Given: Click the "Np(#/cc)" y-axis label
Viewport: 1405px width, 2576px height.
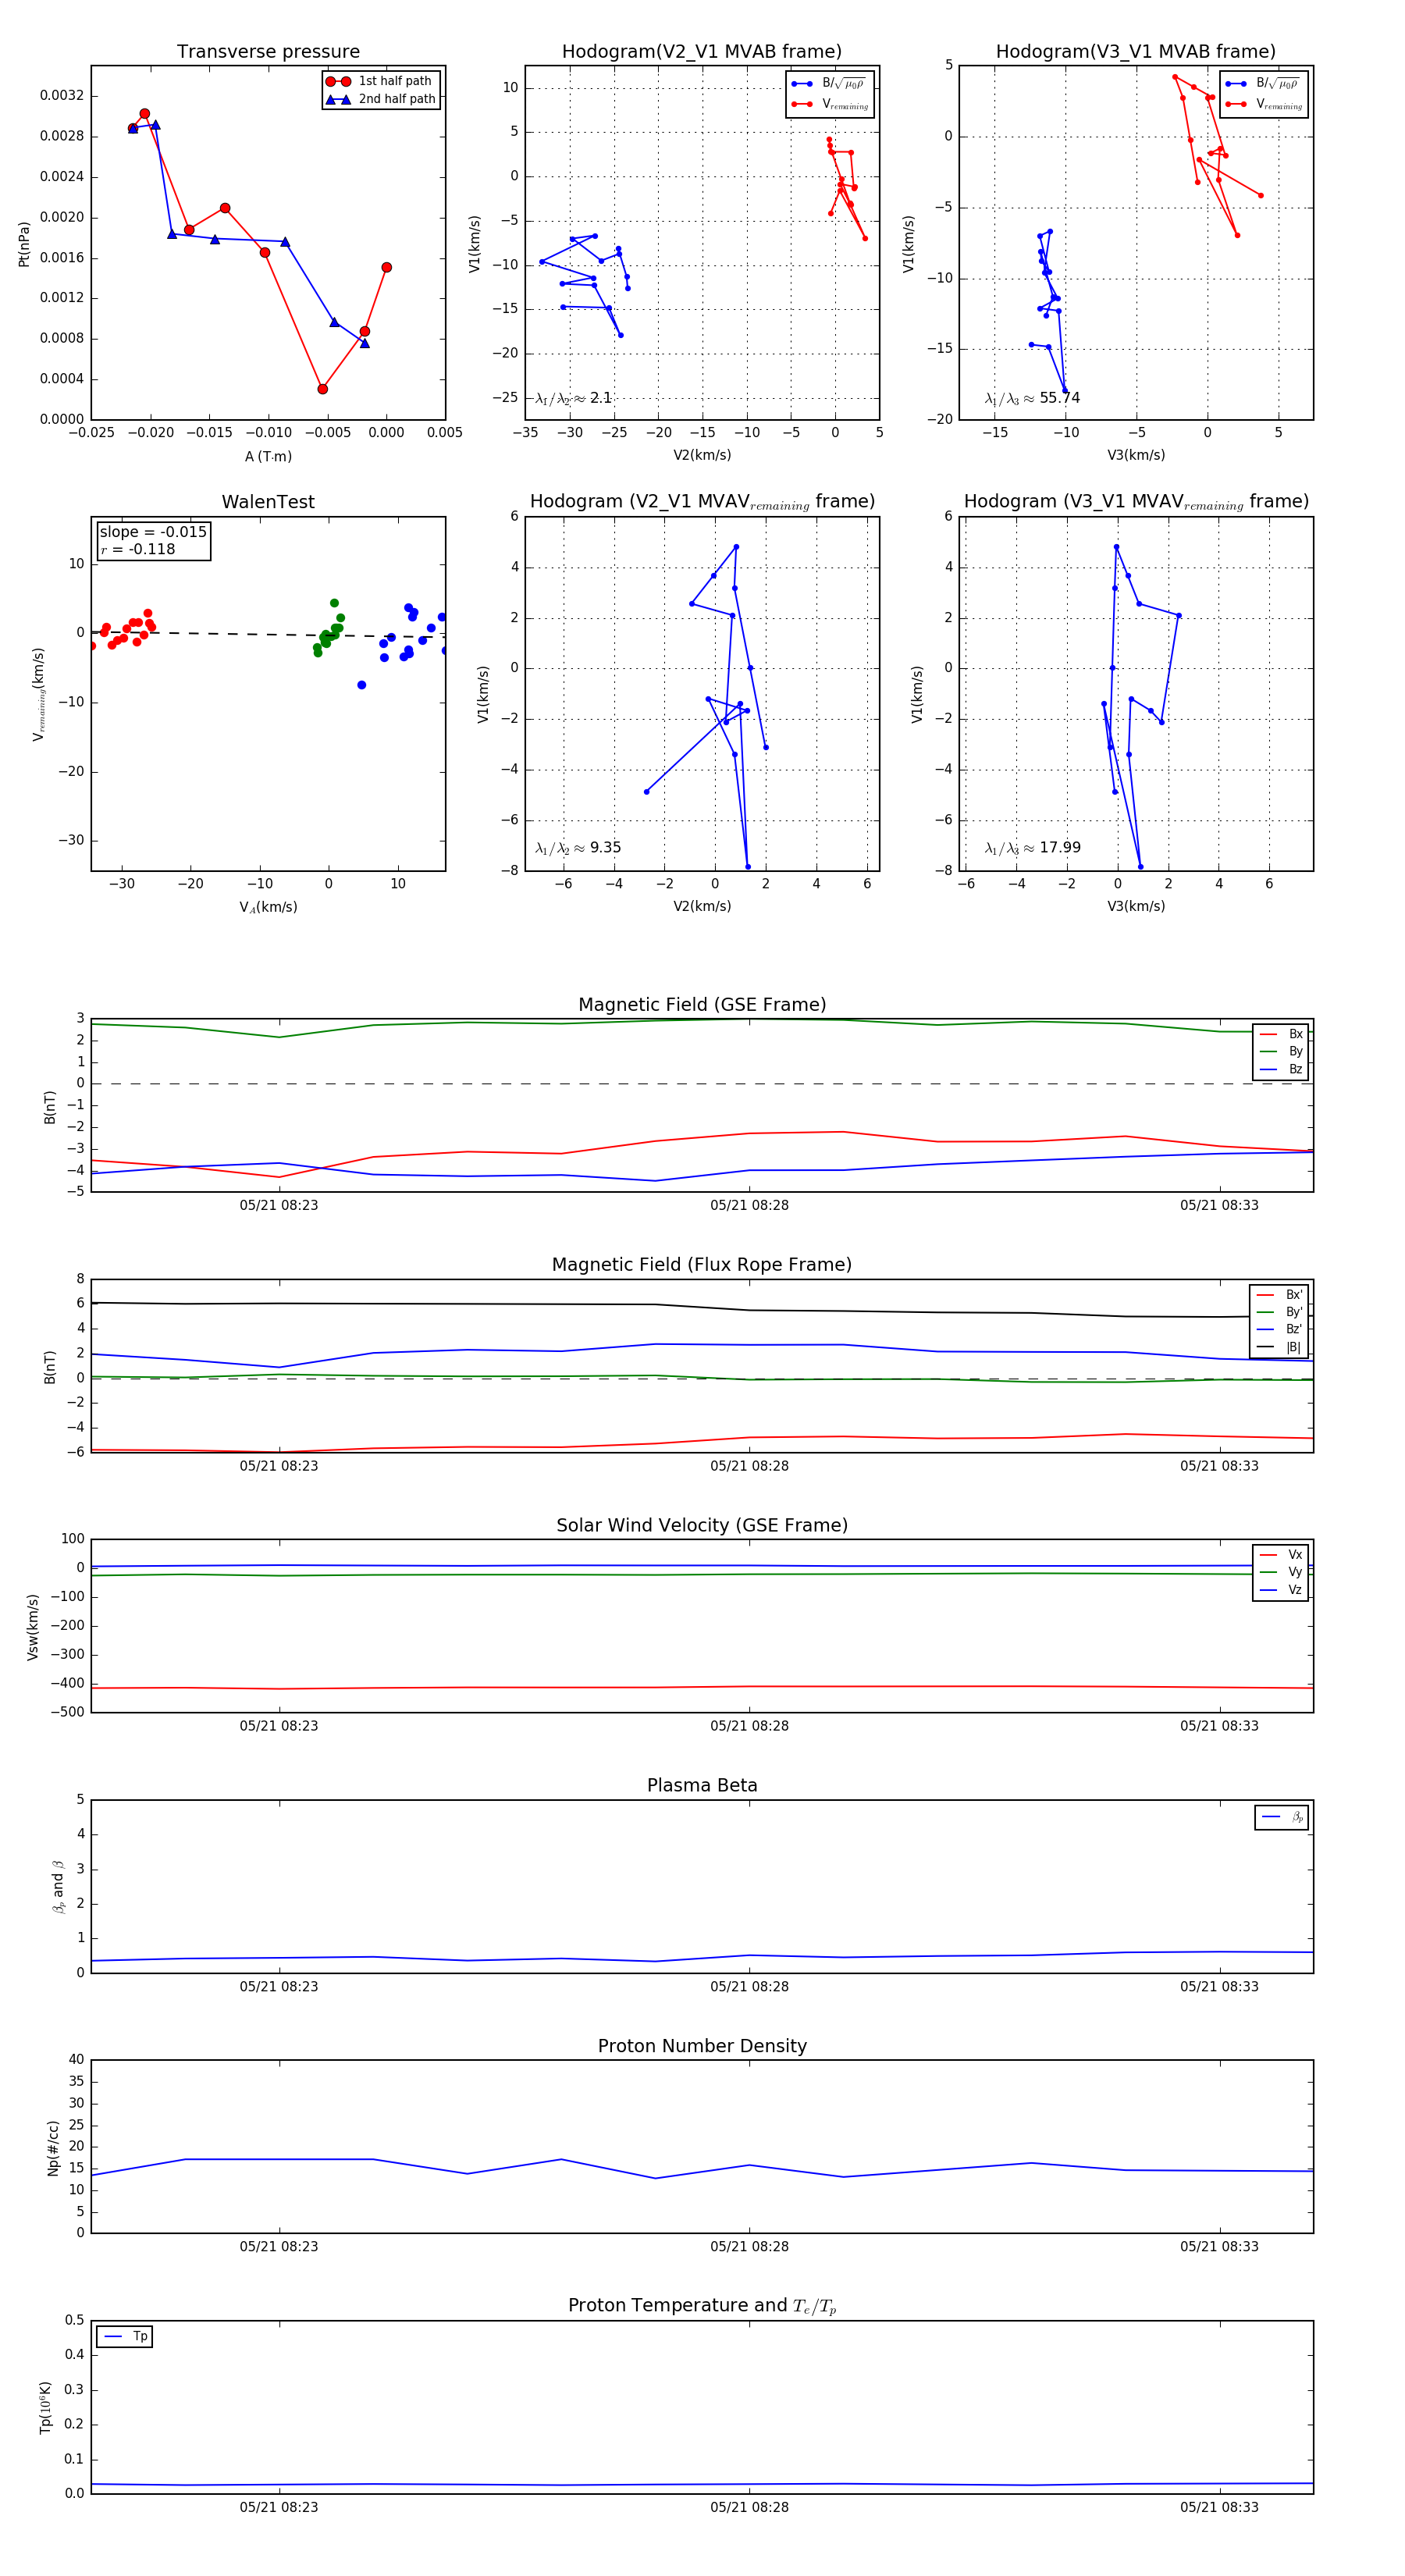Looking at the screenshot, I should (53, 2148).
